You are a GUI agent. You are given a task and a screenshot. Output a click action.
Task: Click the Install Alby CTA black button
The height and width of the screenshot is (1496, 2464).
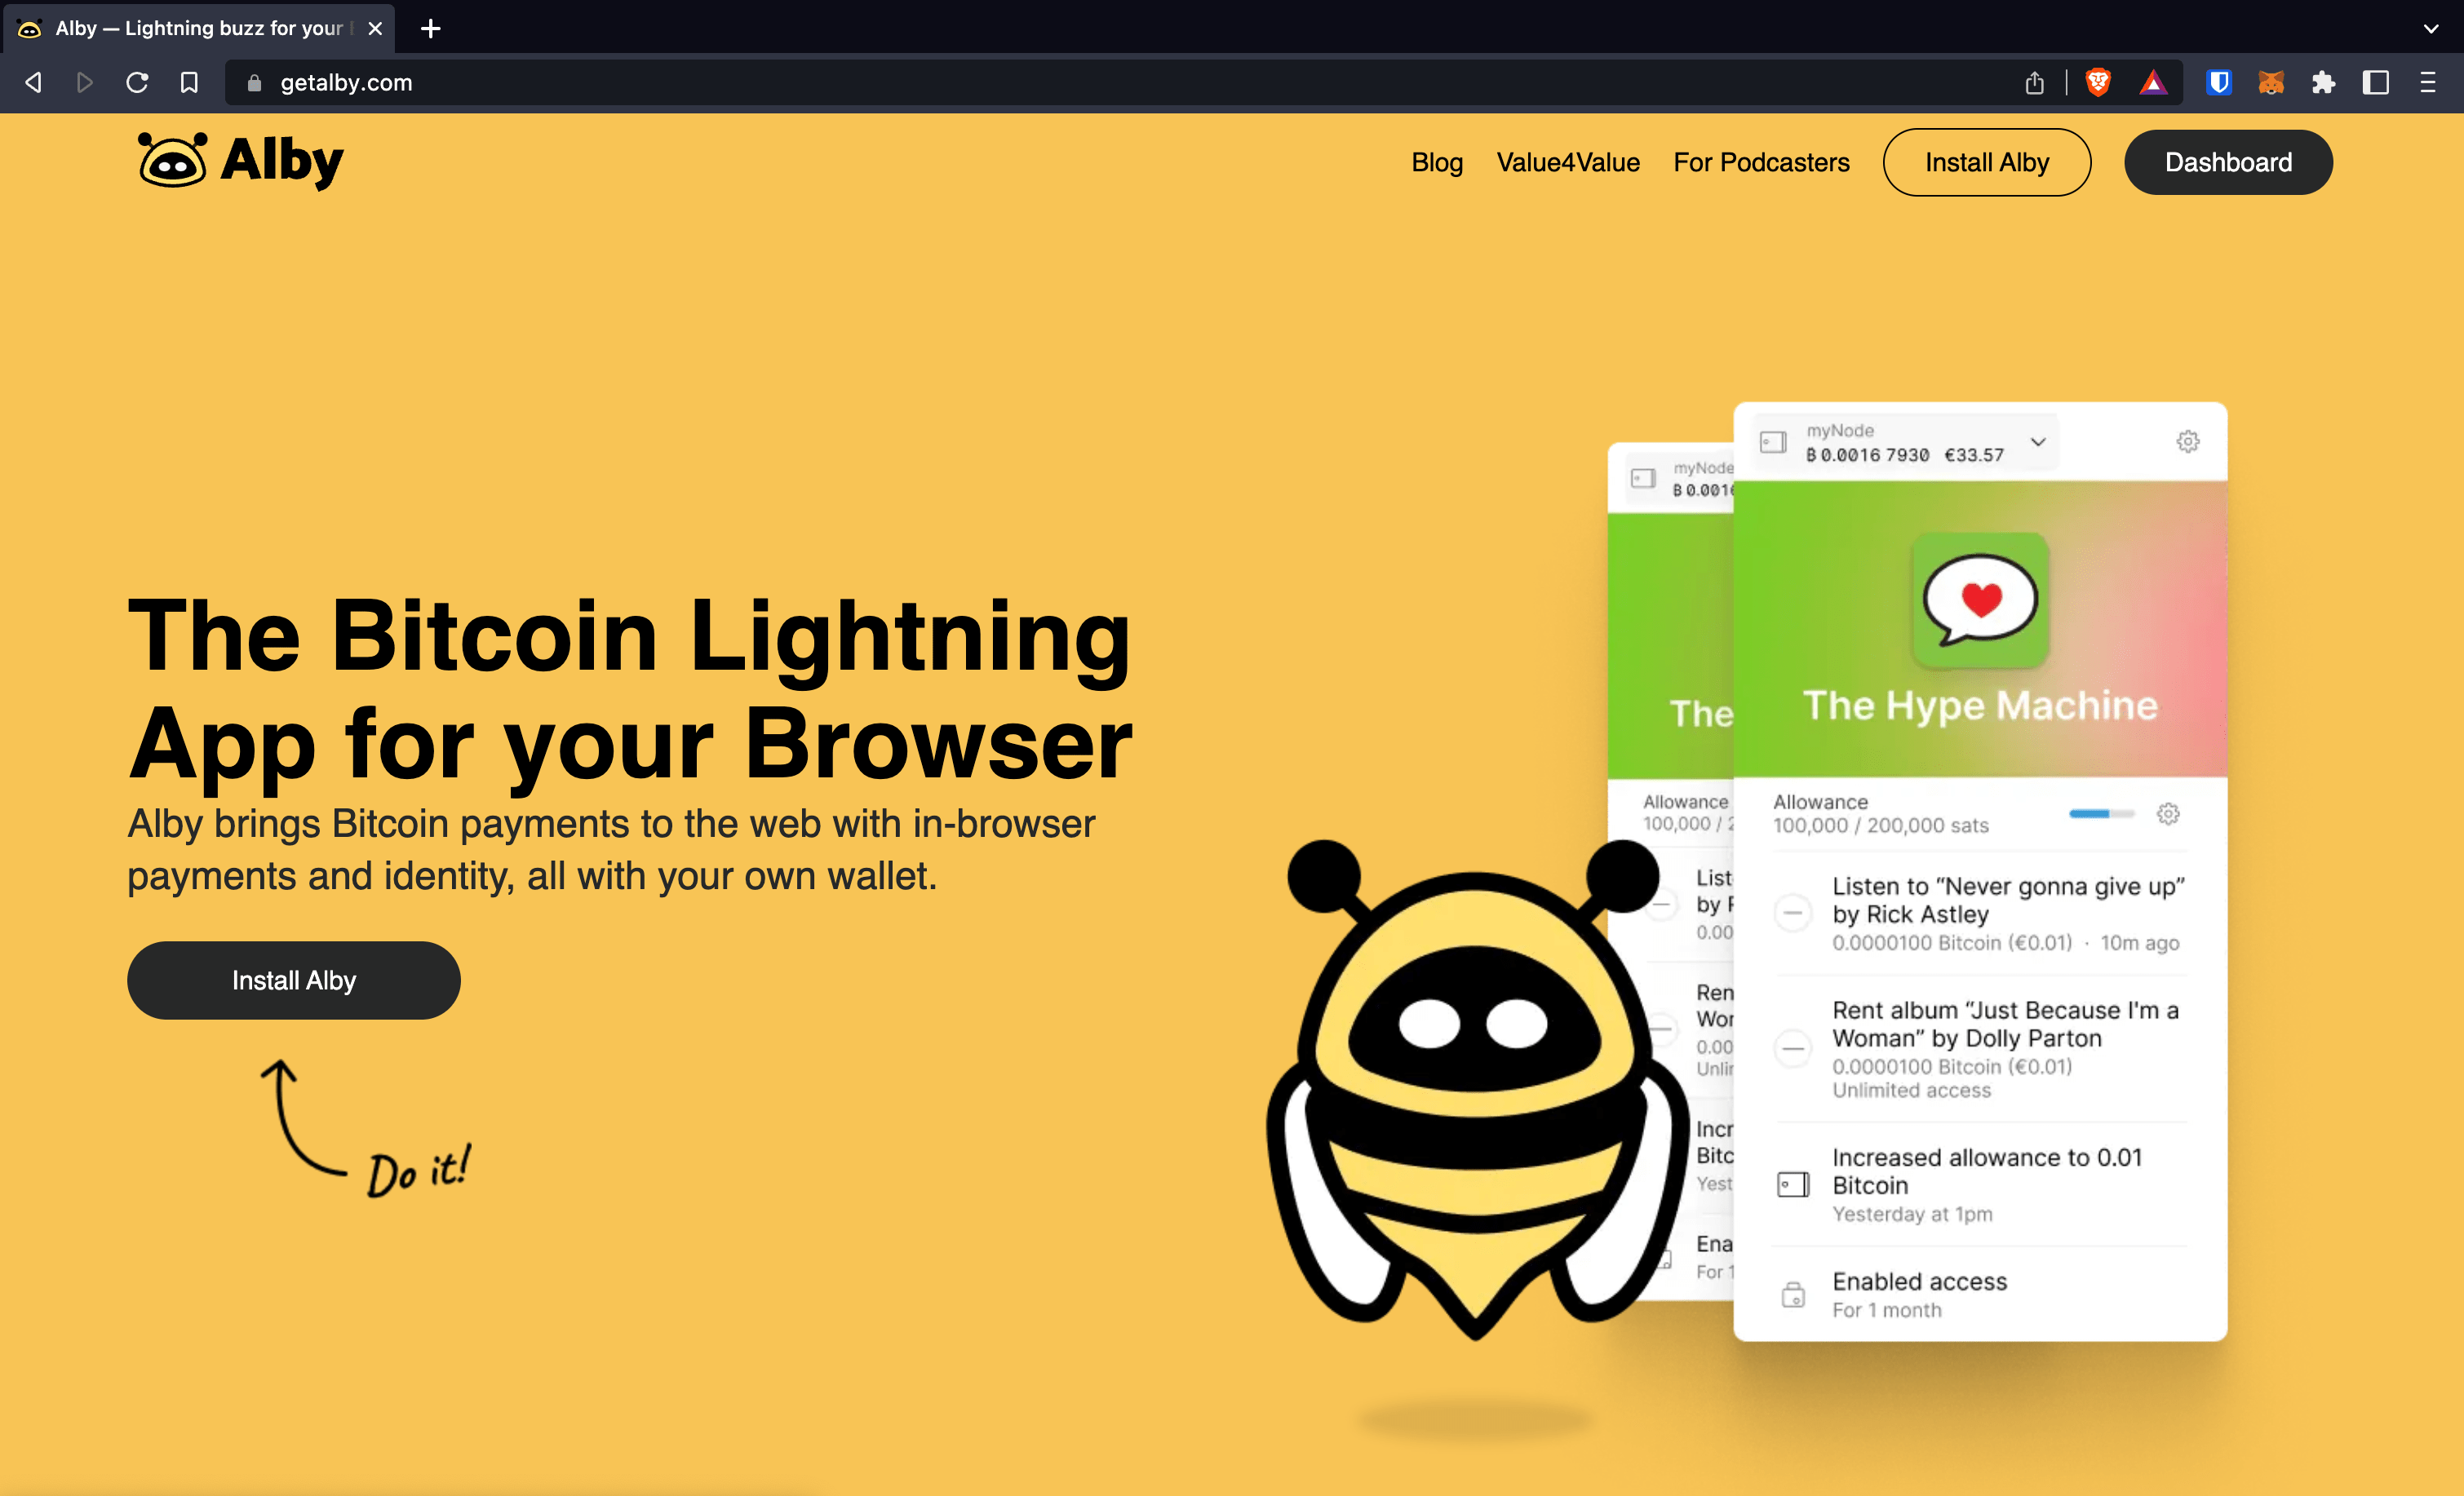292,980
